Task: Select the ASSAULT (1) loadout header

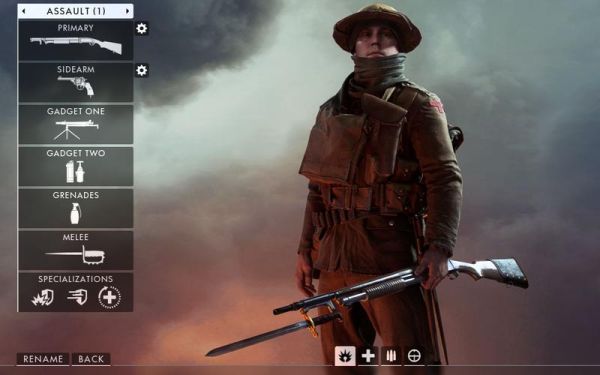Action: pyautogui.click(x=75, y=11)
